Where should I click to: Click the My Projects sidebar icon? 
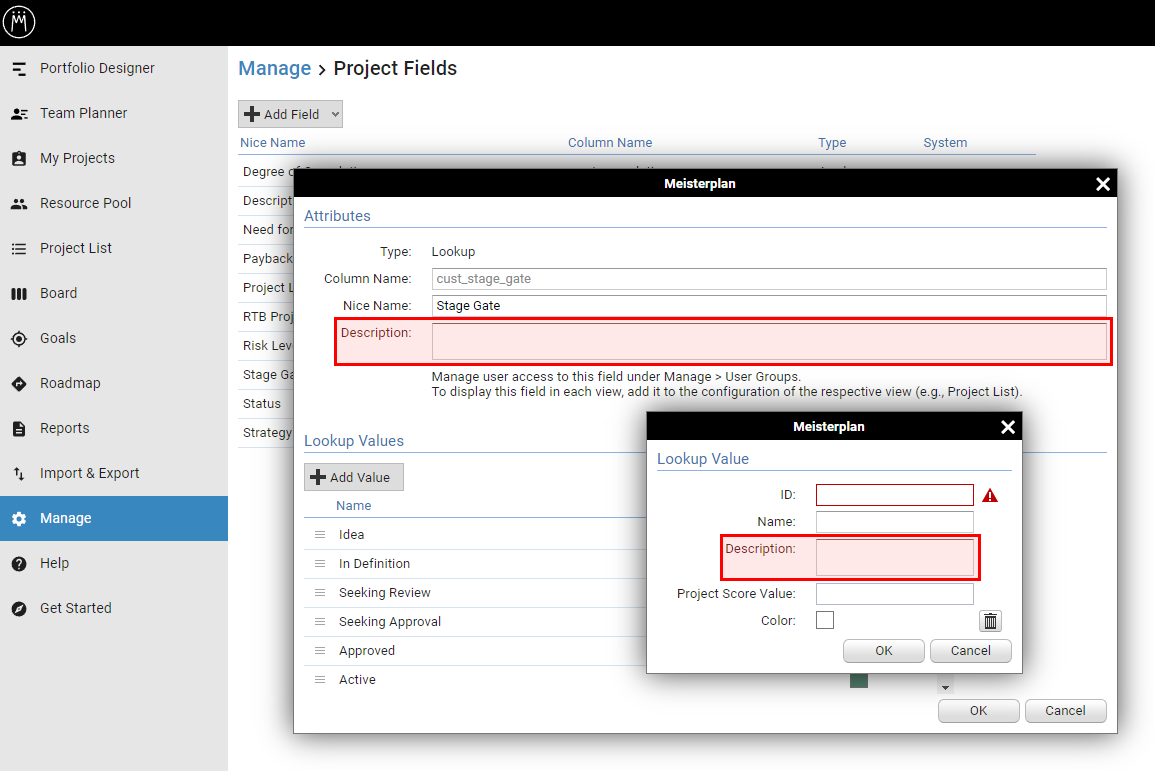pos(19,158)
